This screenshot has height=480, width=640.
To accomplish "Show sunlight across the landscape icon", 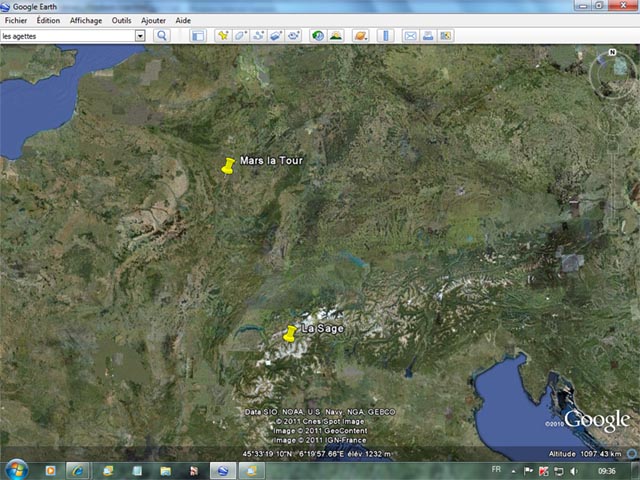I will tap(336, 36).
